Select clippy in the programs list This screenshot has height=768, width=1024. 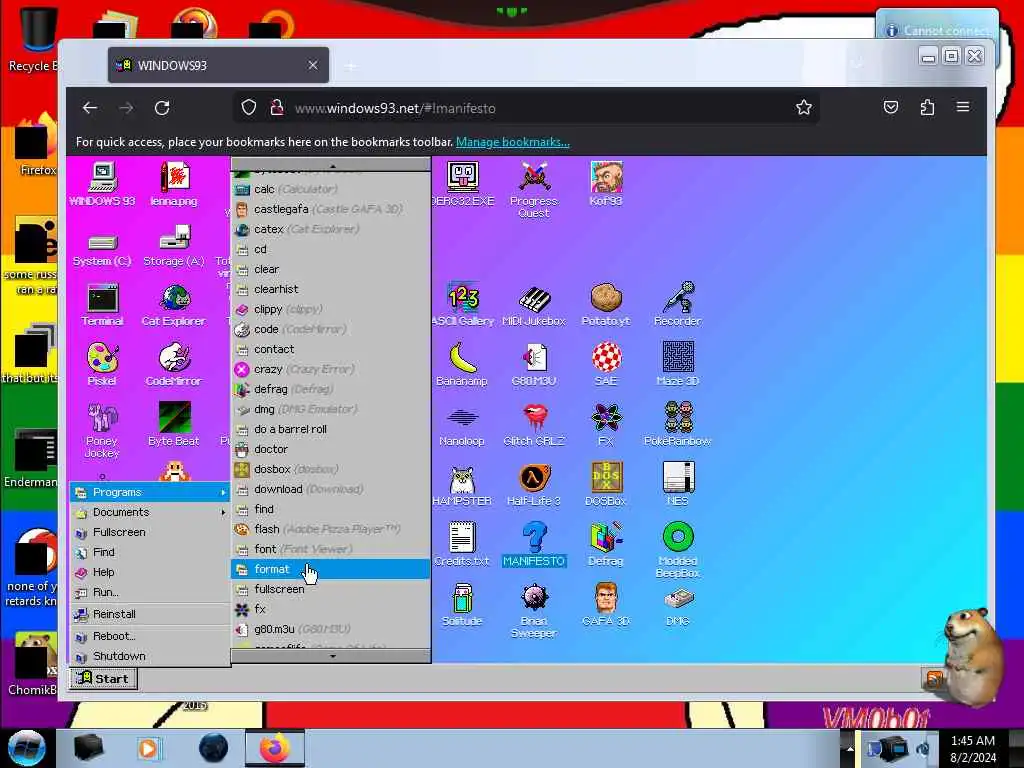click(330, 309)
